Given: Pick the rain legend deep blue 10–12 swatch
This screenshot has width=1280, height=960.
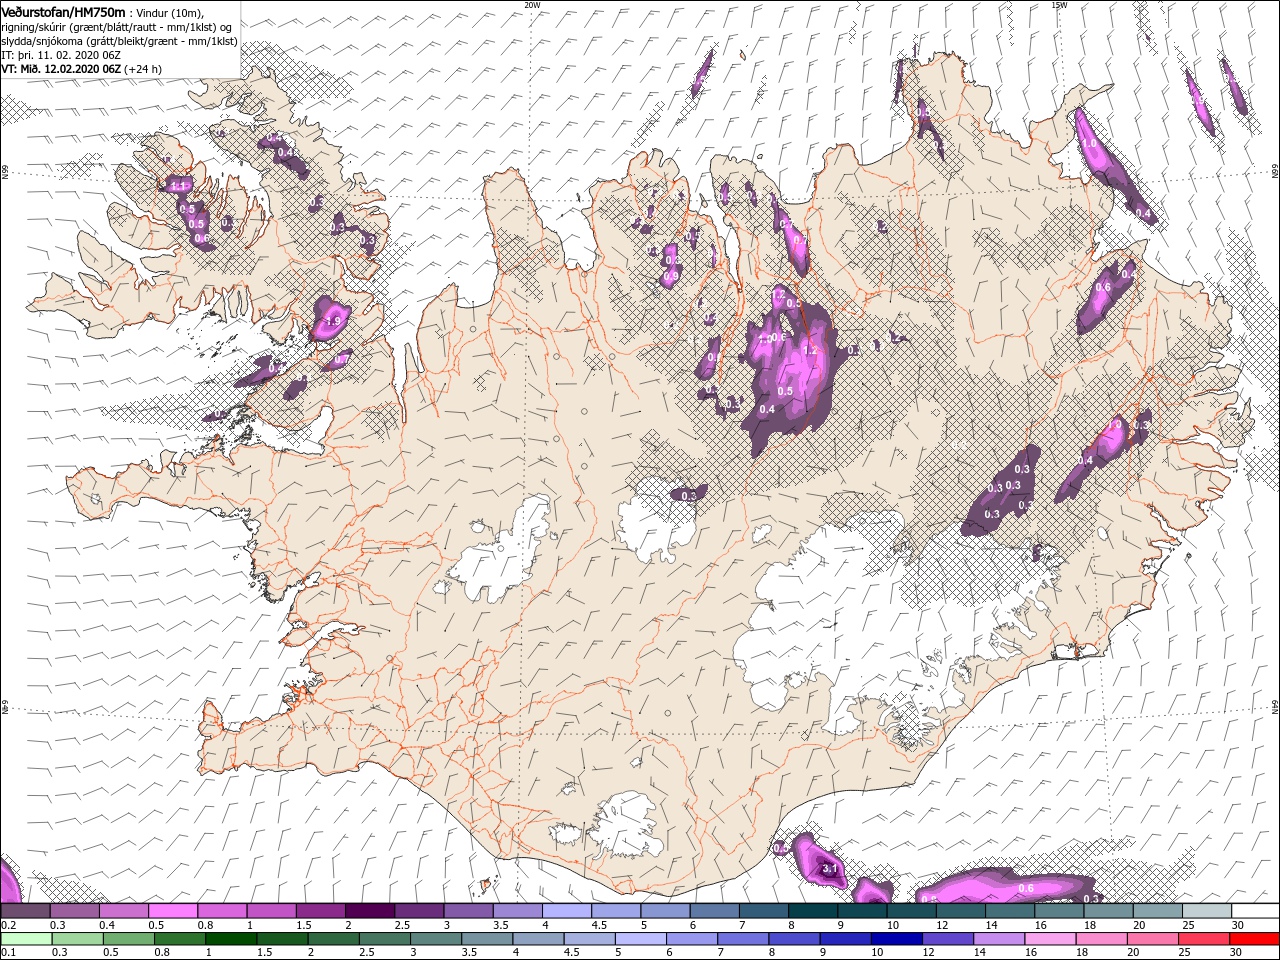Looking at the screenshot, I should click(897, 939).
